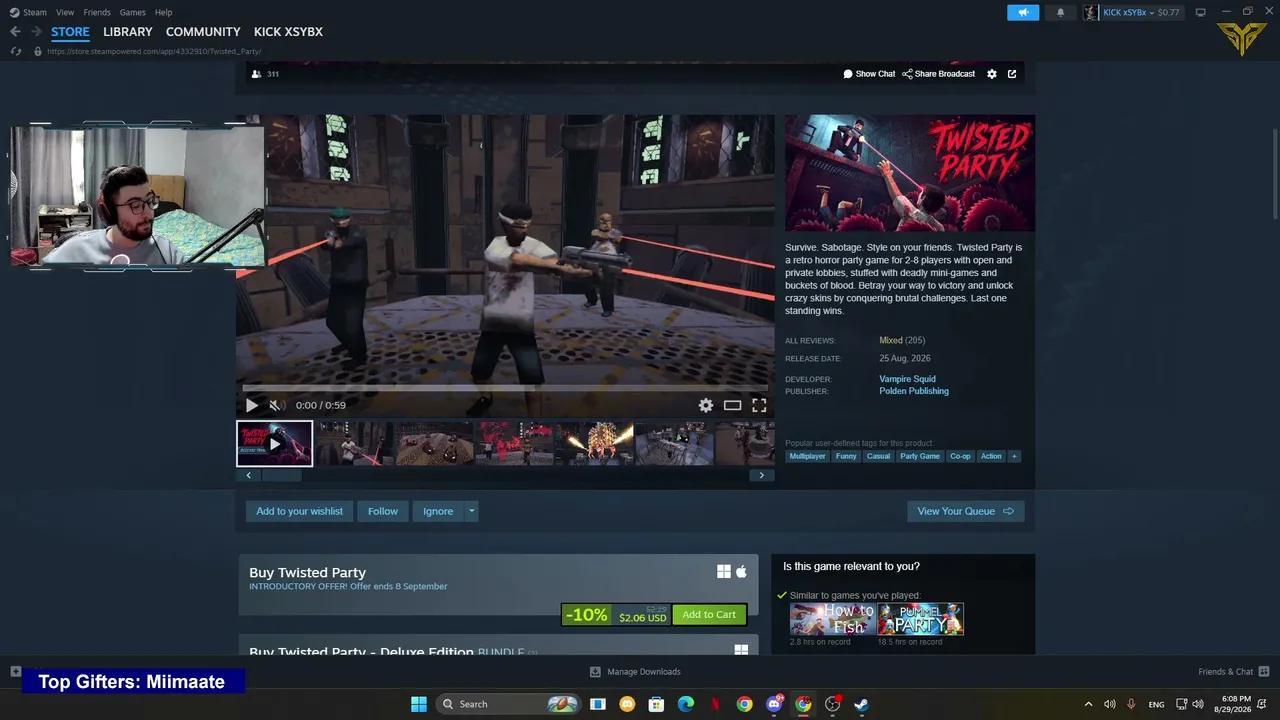Pop out the broadcast in new window
This screenshot has height=720, width=1280.
(1012, 74)
